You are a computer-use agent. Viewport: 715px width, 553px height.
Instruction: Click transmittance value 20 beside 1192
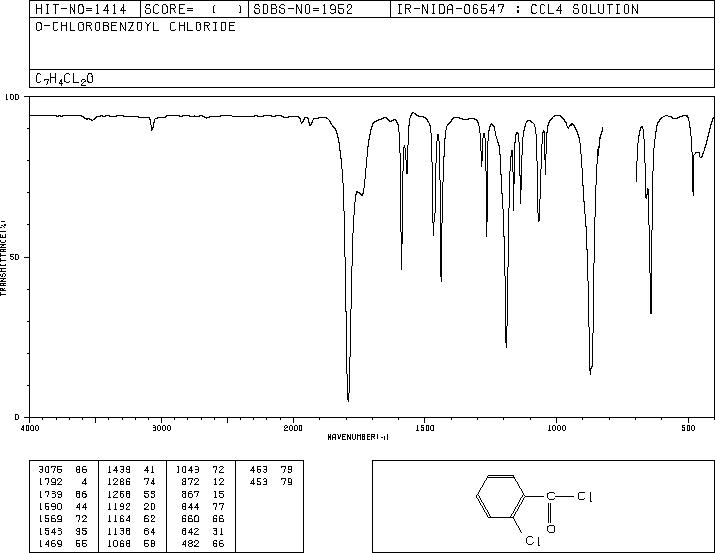point(150,506)
